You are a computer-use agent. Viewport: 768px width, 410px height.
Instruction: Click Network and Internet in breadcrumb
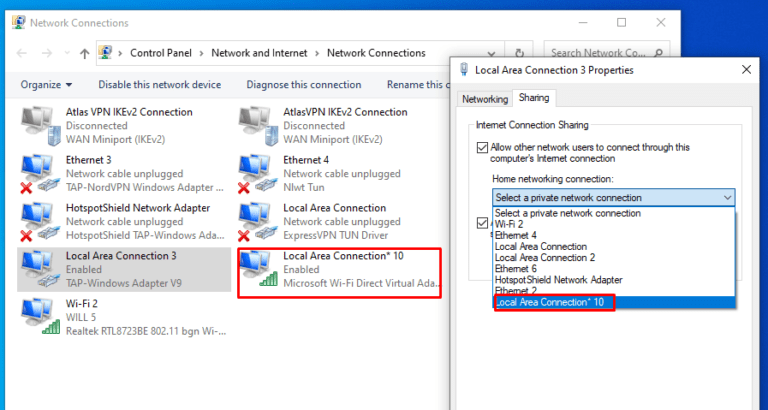[x=259, y=53]
